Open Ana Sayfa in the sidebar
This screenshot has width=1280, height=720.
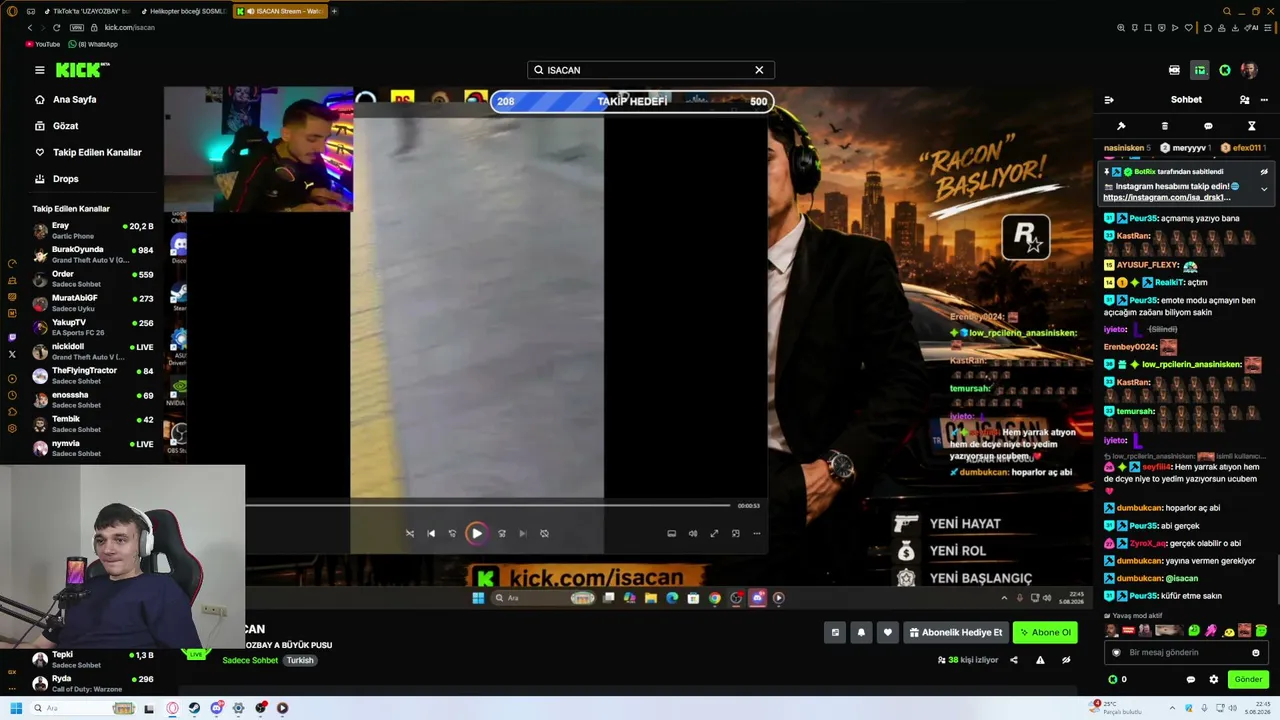(x=74, y=100)
